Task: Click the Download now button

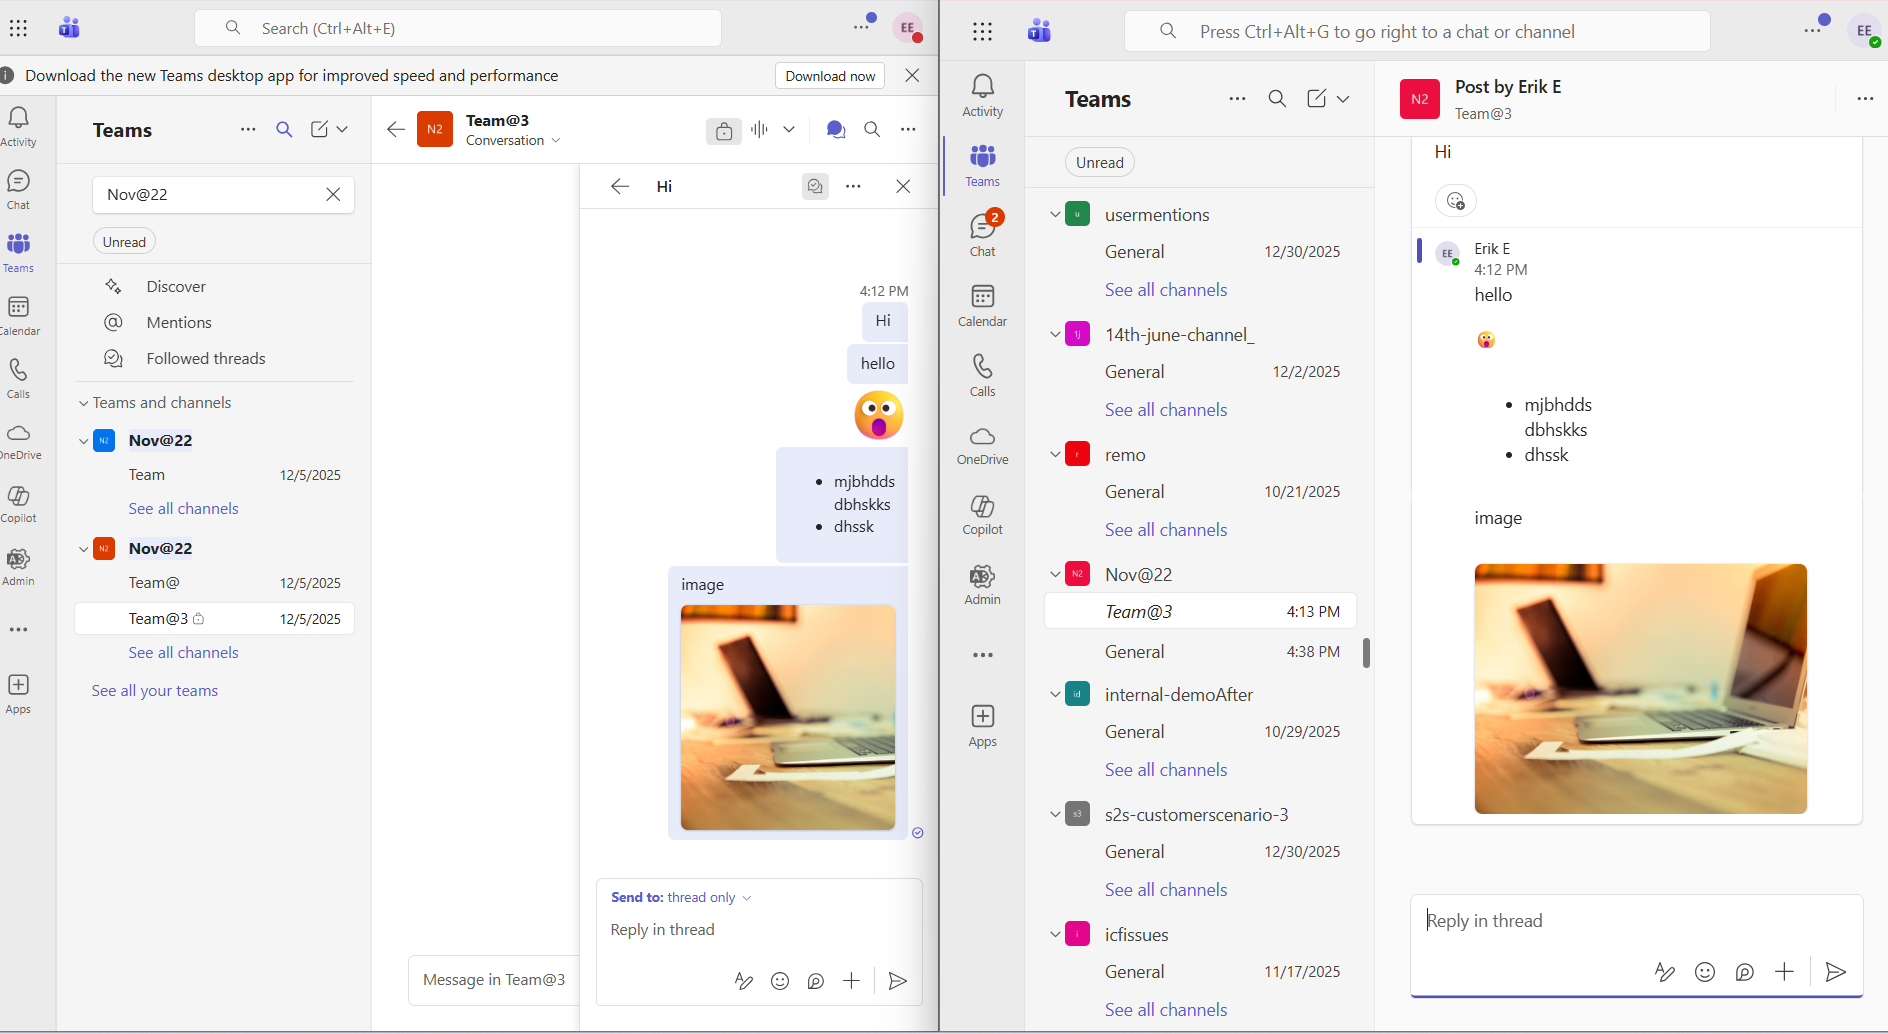Action: click(829, 75)
